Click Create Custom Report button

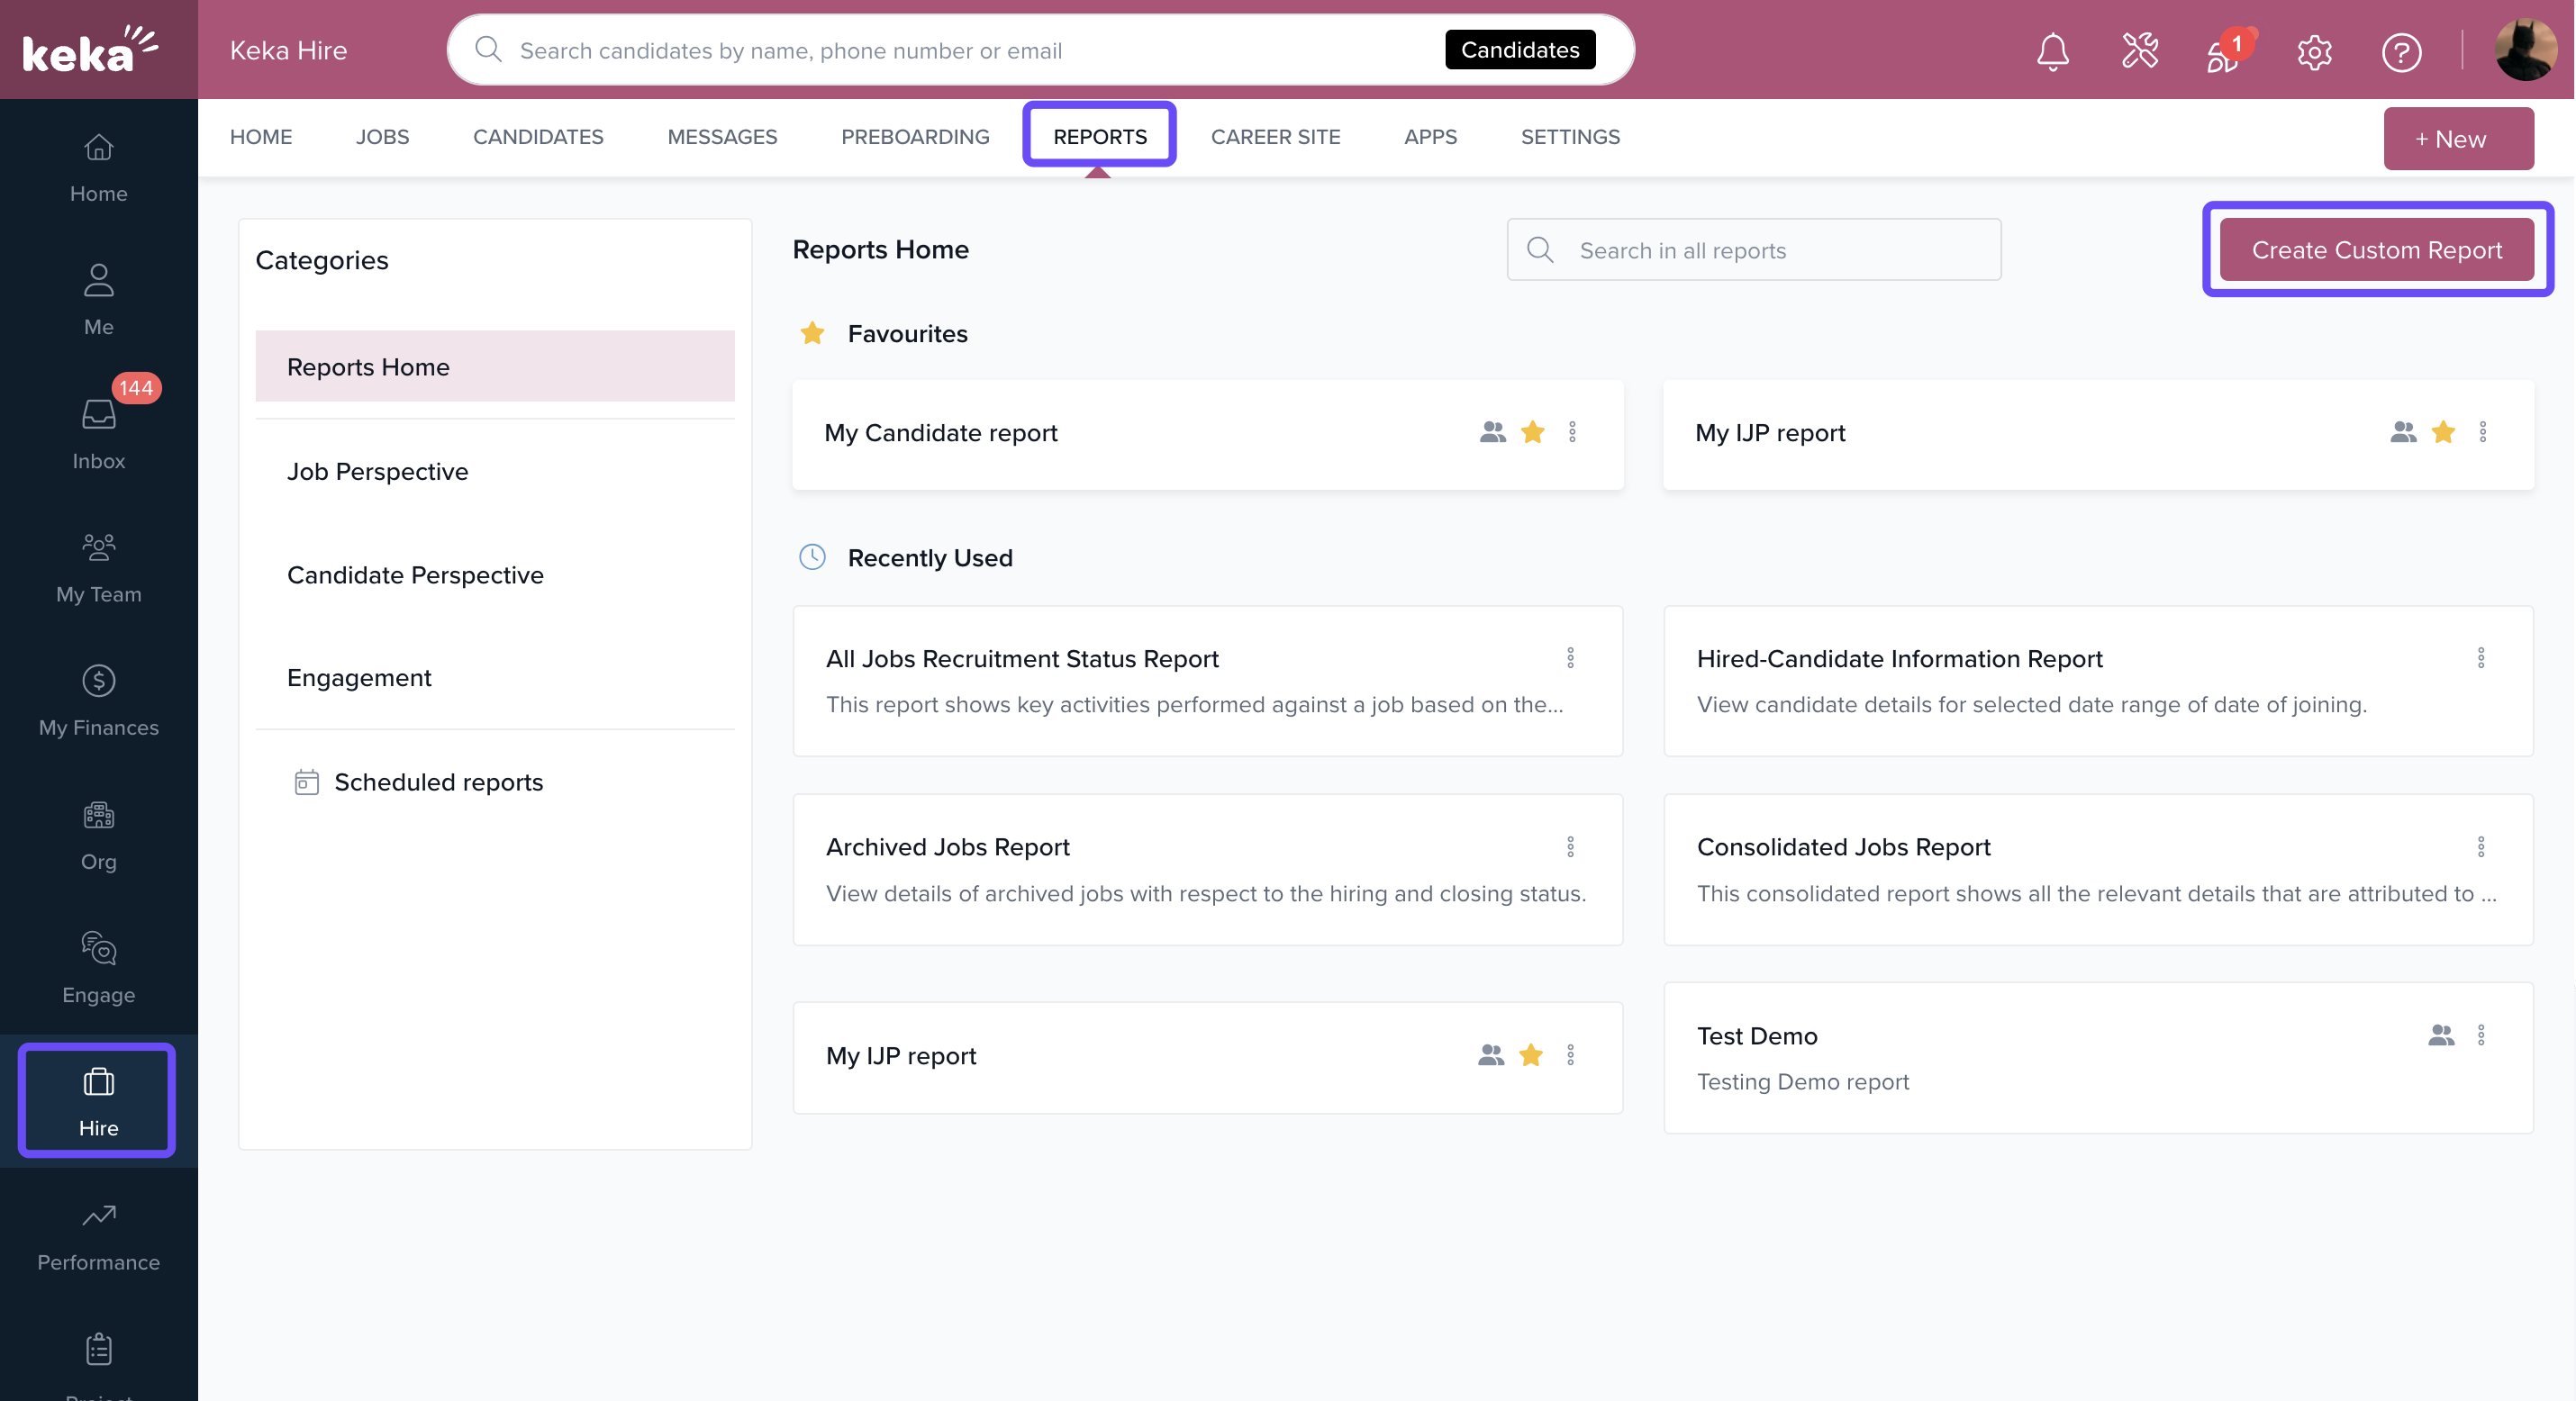tap(2376, 250)
